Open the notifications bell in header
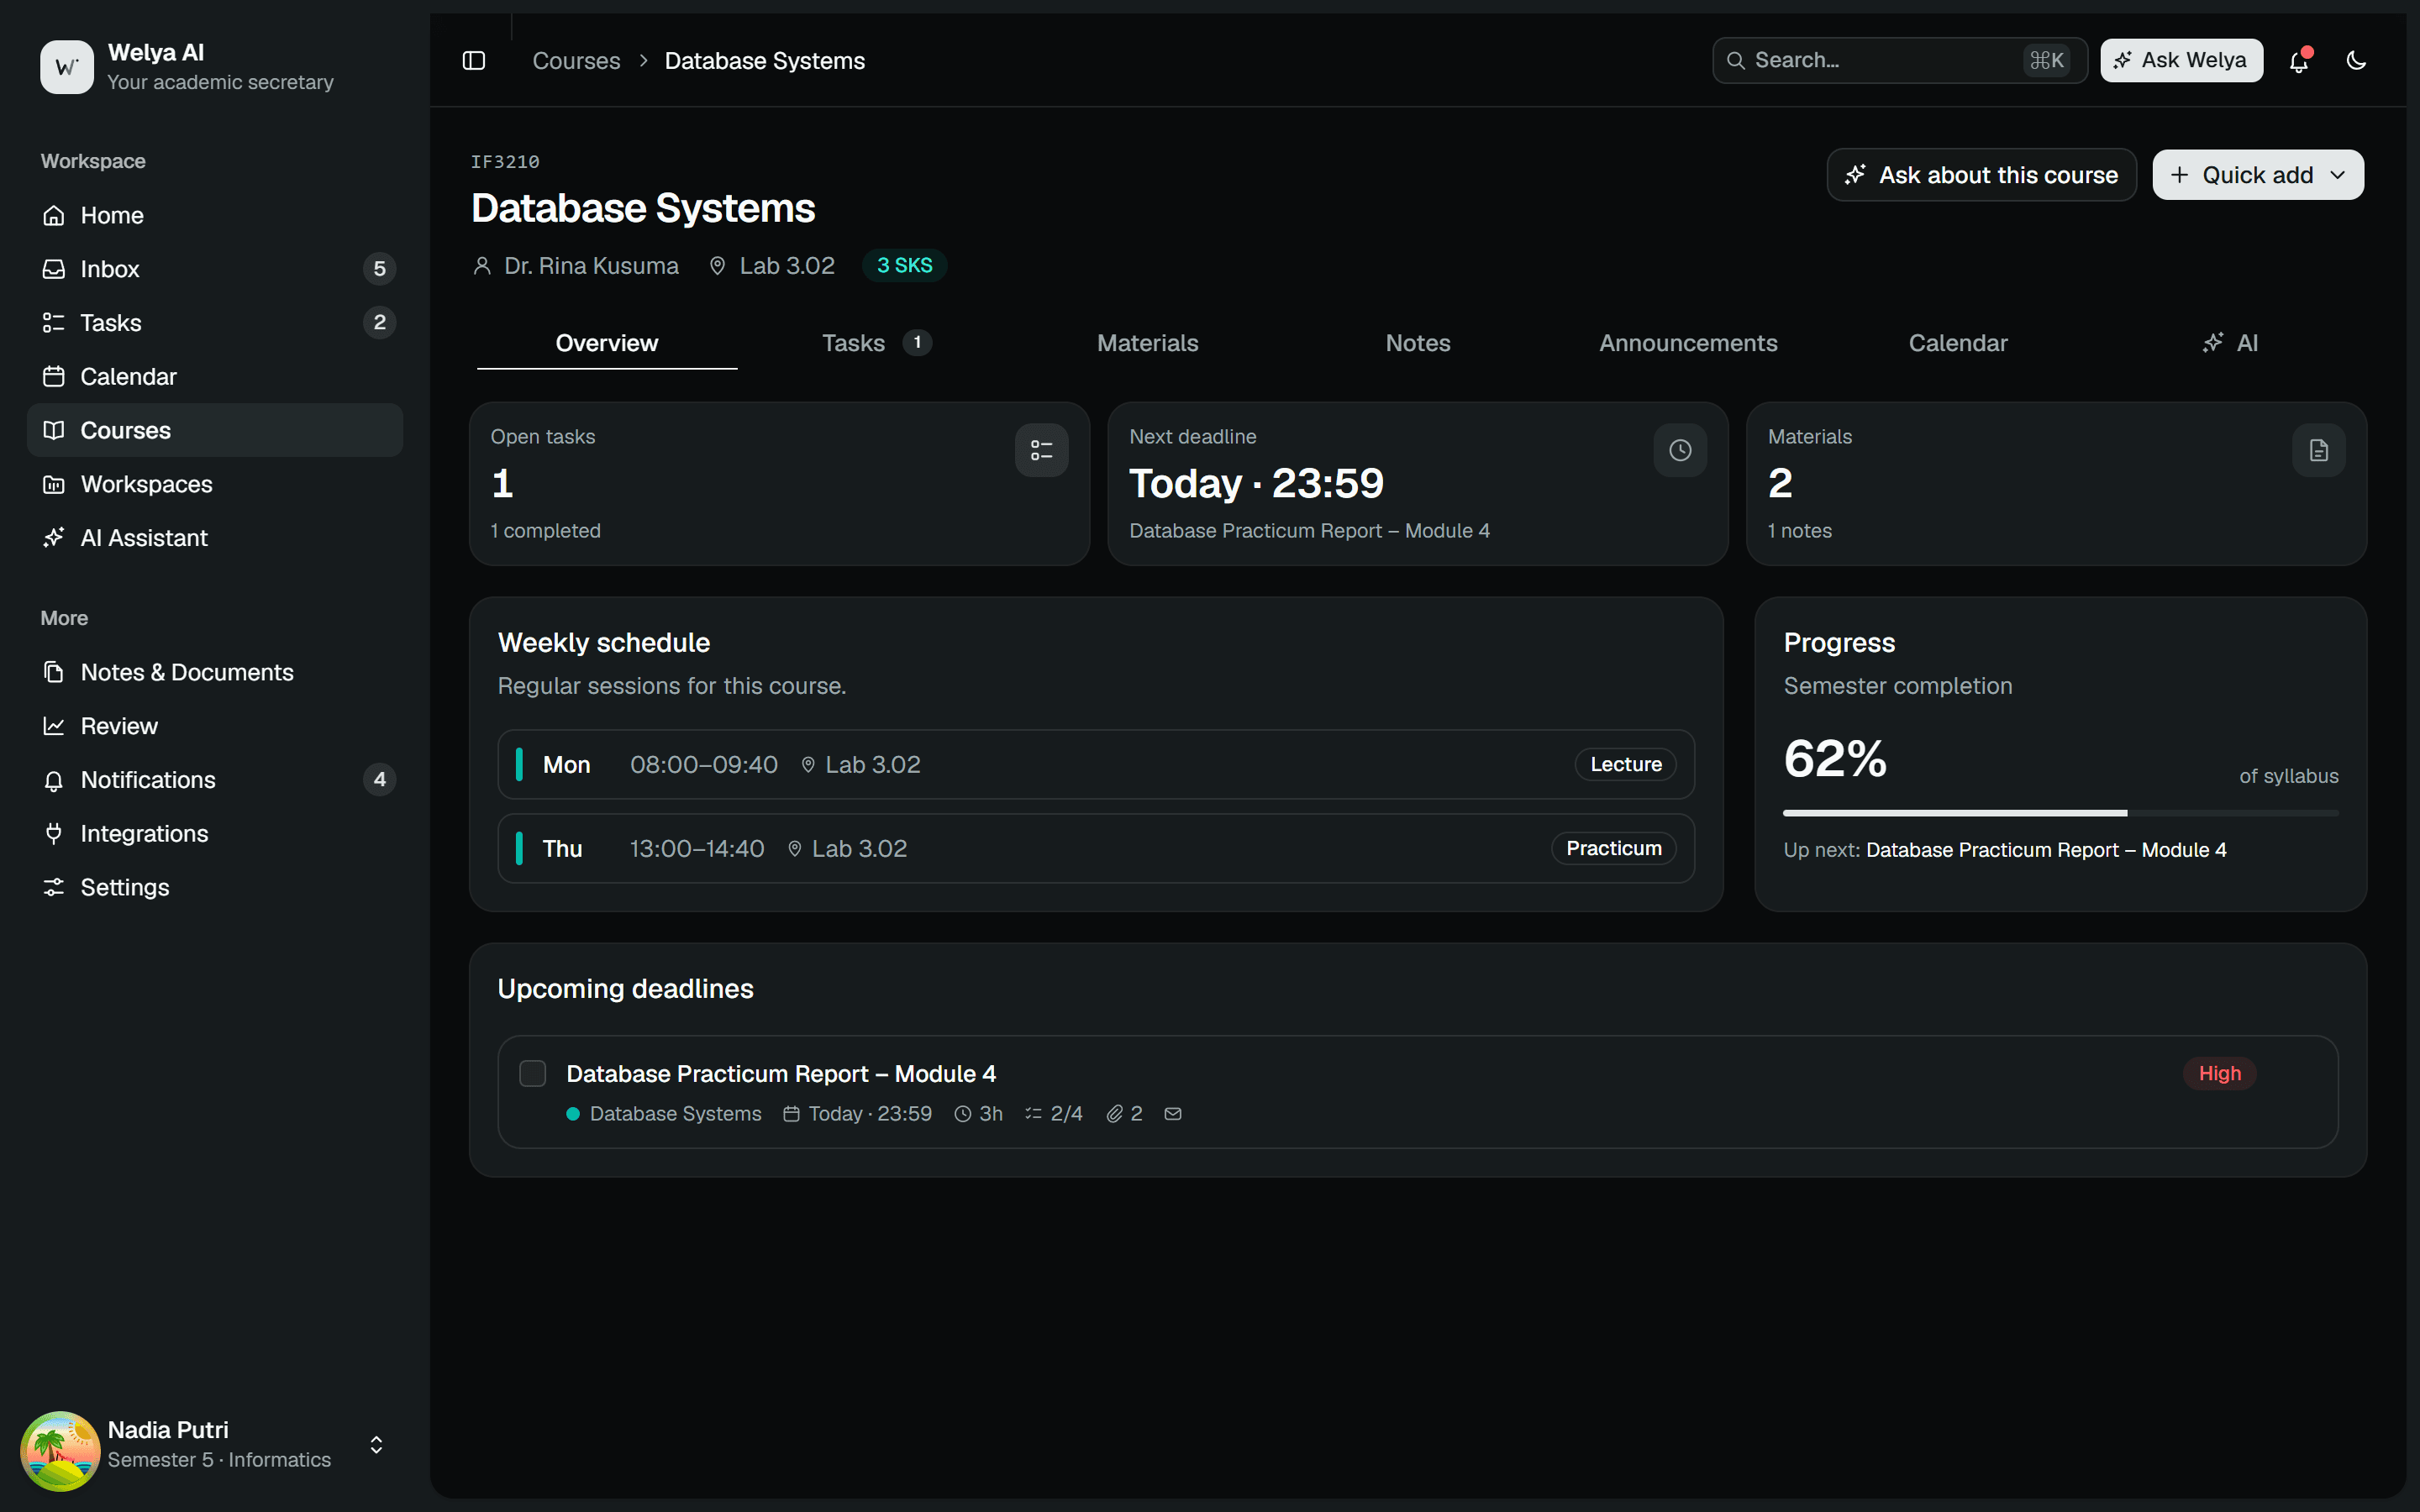The width and height of the screenshot is (2420, 1512). coord(2299,61)
